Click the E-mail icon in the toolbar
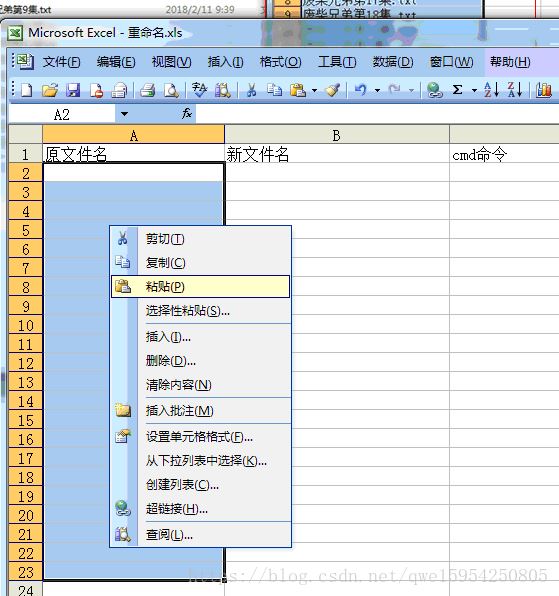The width and height of the screenshot is (559, 596). [x=119, y=90]
